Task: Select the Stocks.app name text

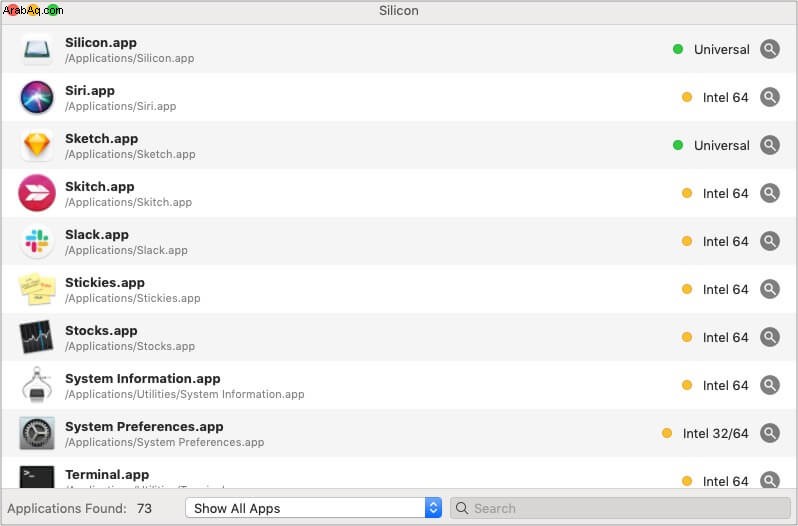Action: pyautogui.click(x=101, y=331)
